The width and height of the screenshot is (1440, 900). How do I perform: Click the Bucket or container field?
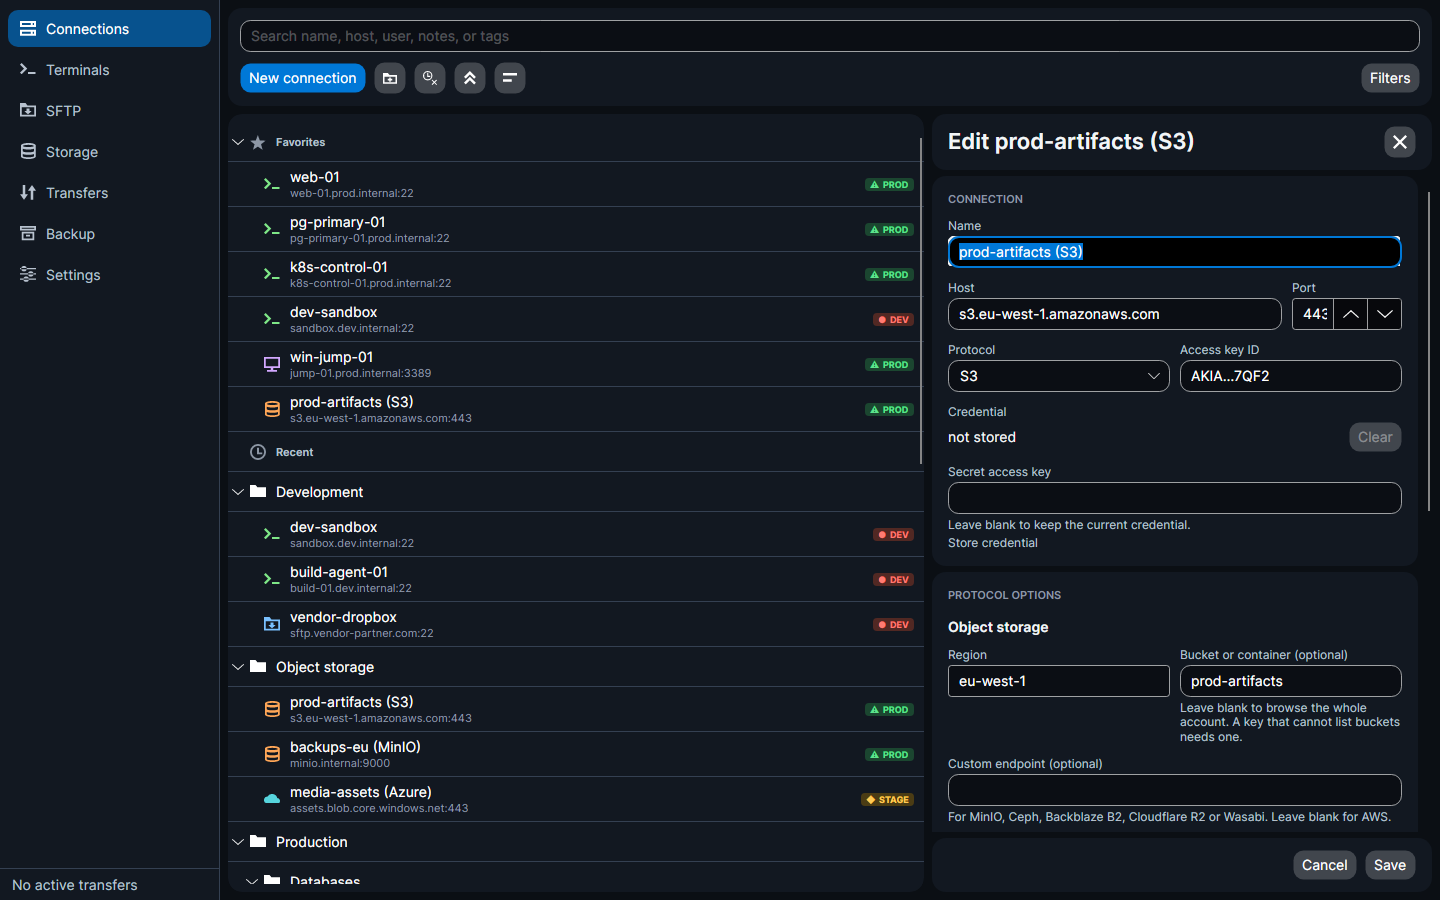tap(1290, 681)
